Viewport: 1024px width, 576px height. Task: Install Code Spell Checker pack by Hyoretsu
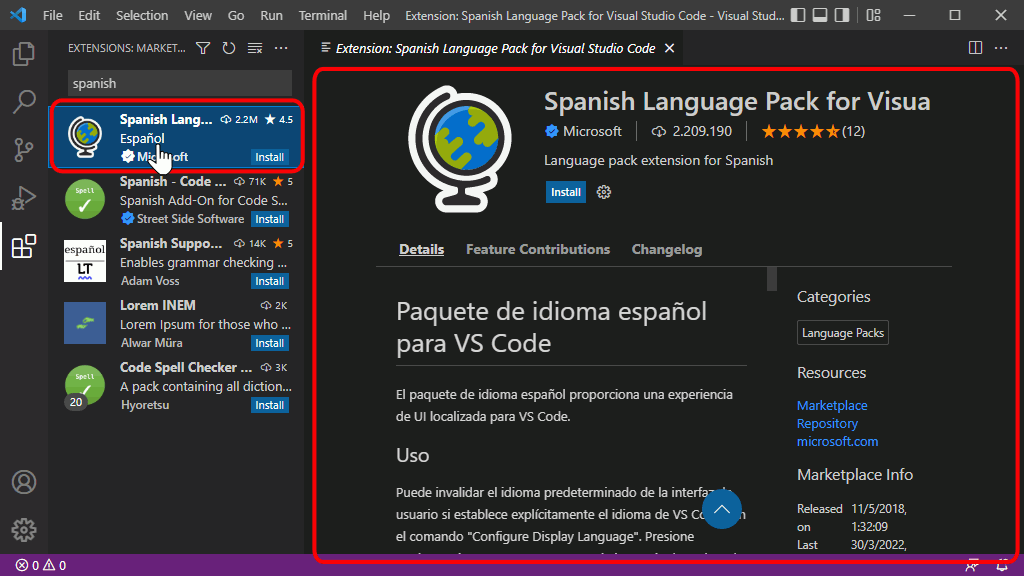coord(270,405)
